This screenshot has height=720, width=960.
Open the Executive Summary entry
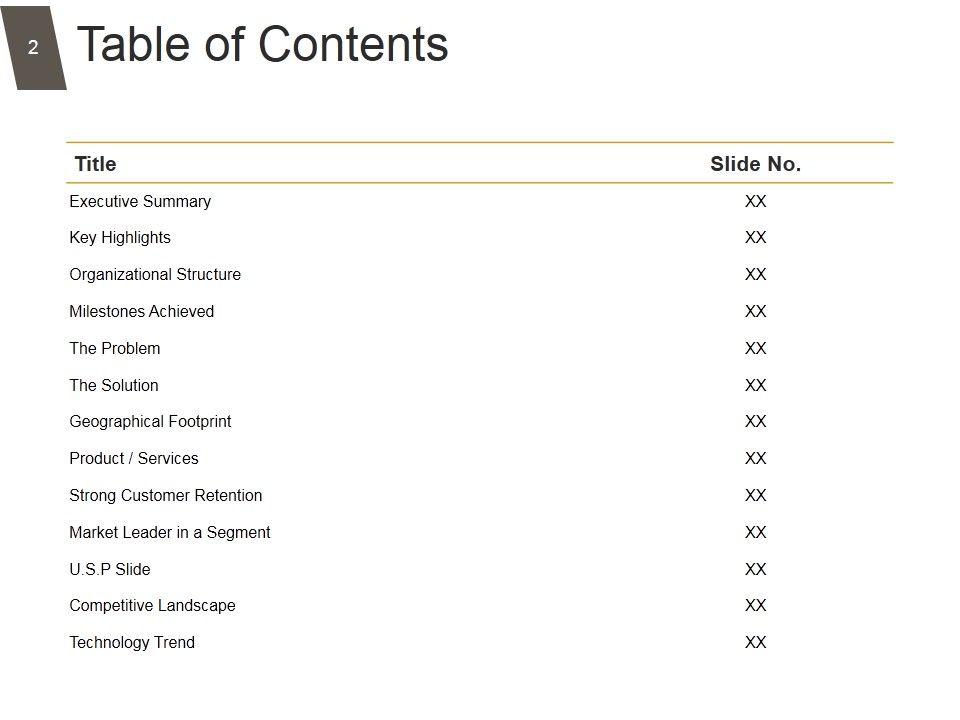point(140,201)
